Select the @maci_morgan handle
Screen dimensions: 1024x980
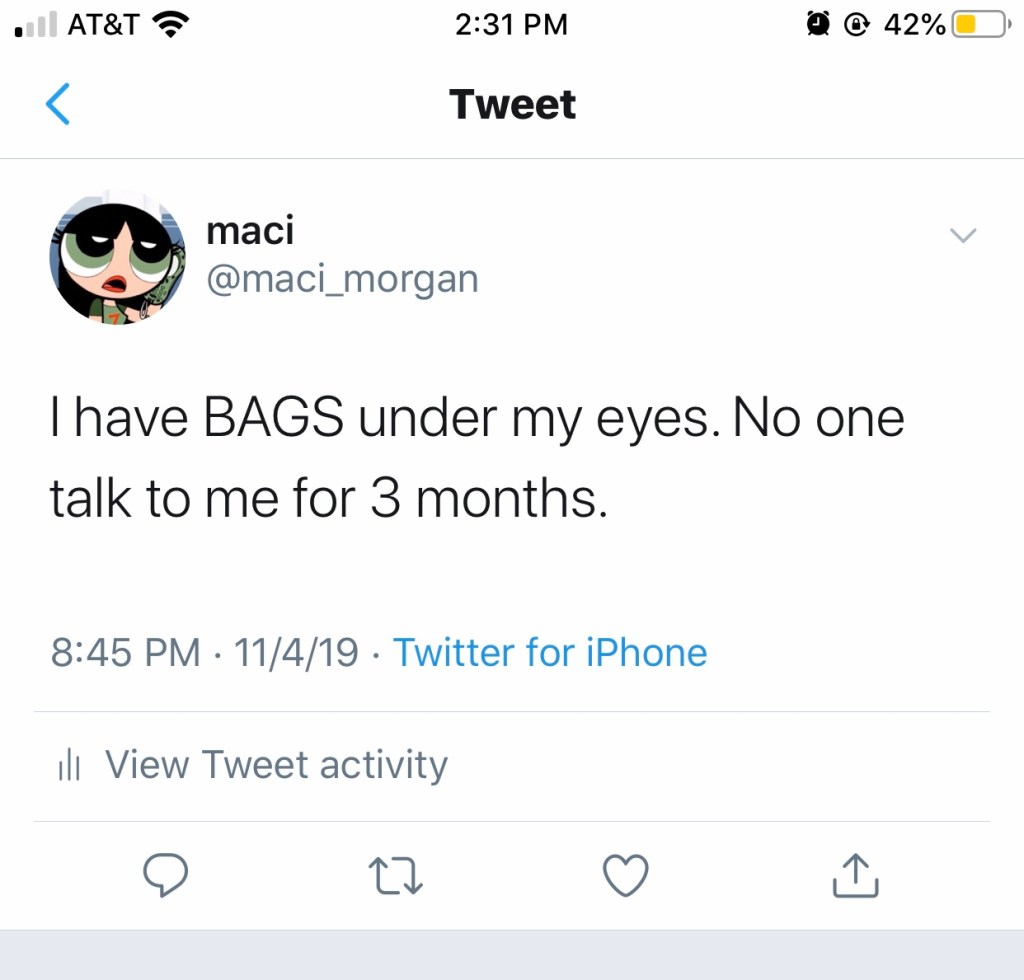[342, 279]
